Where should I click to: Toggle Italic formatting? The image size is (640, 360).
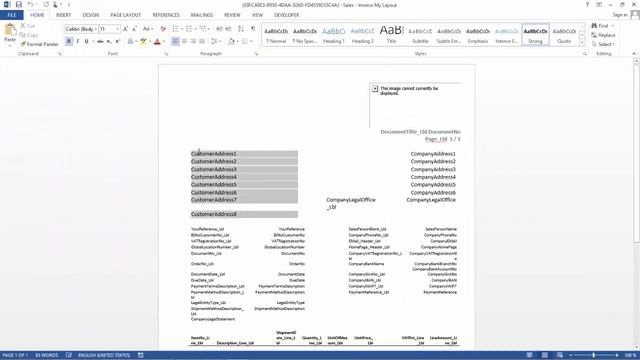coord(78,41)
